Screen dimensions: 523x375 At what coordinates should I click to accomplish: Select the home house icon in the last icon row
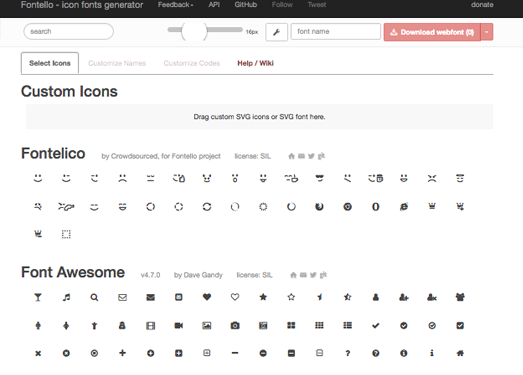click(460, 353)
